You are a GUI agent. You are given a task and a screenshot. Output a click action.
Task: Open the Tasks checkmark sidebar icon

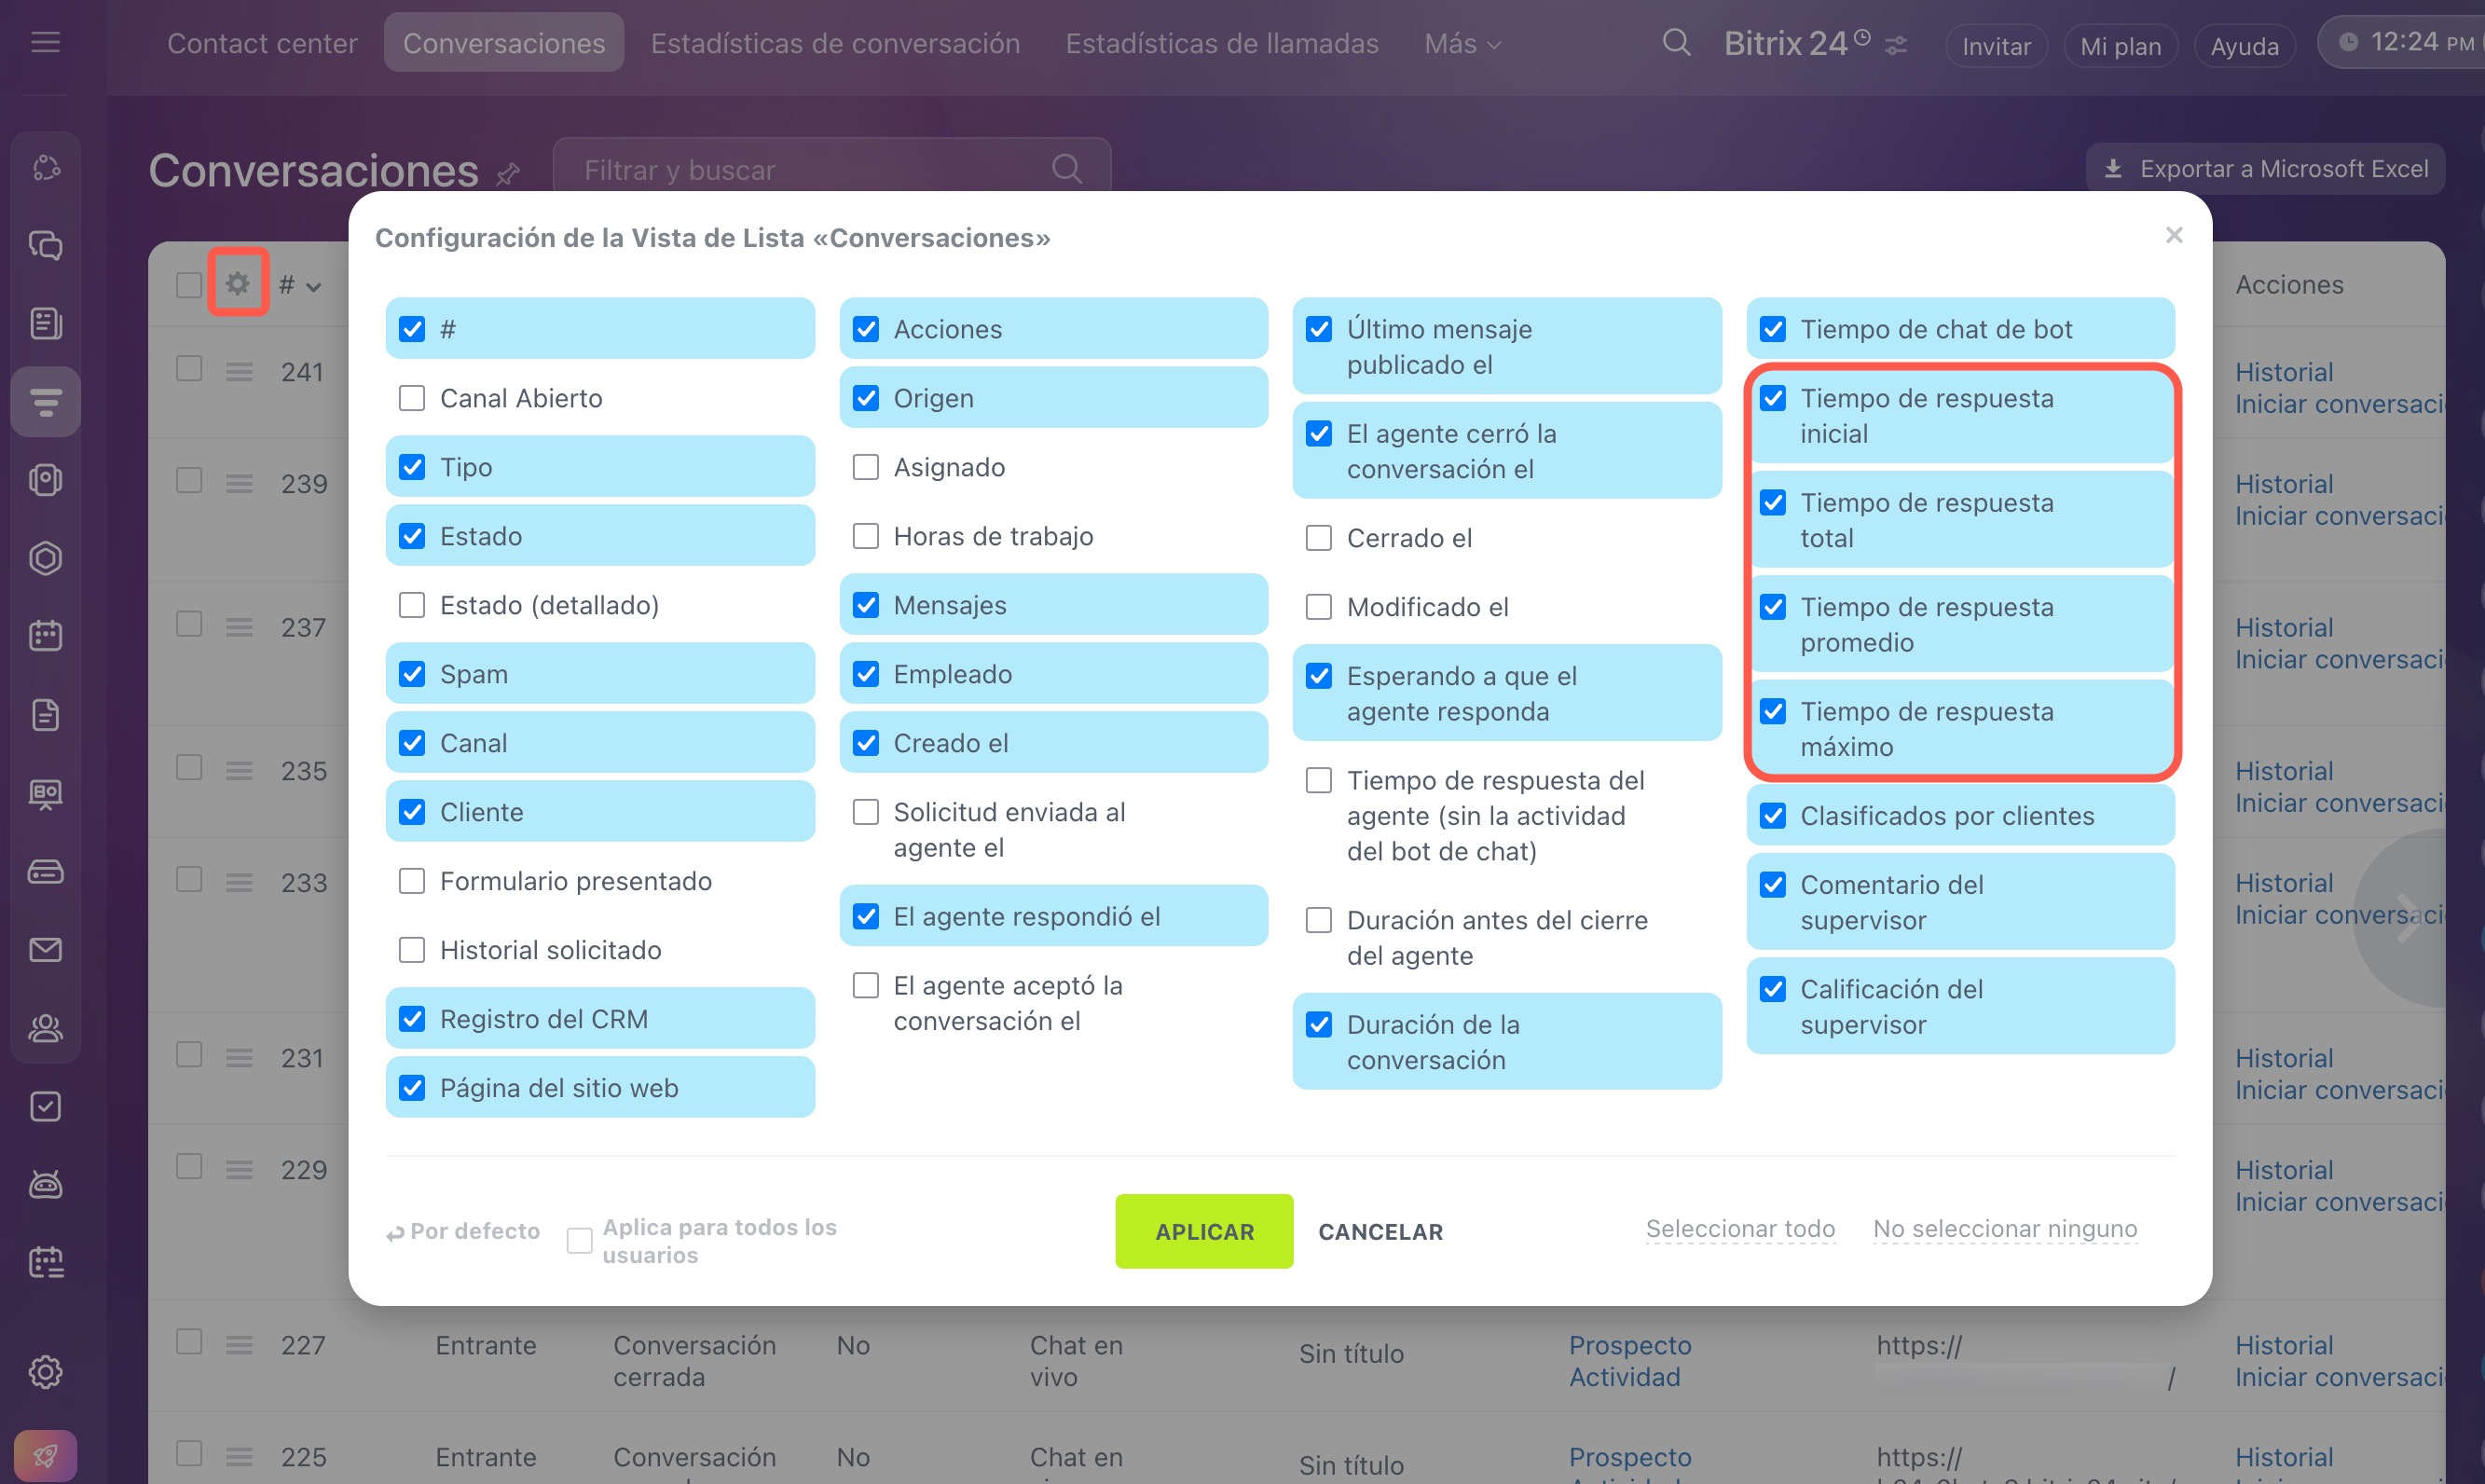pos(45,1106)
